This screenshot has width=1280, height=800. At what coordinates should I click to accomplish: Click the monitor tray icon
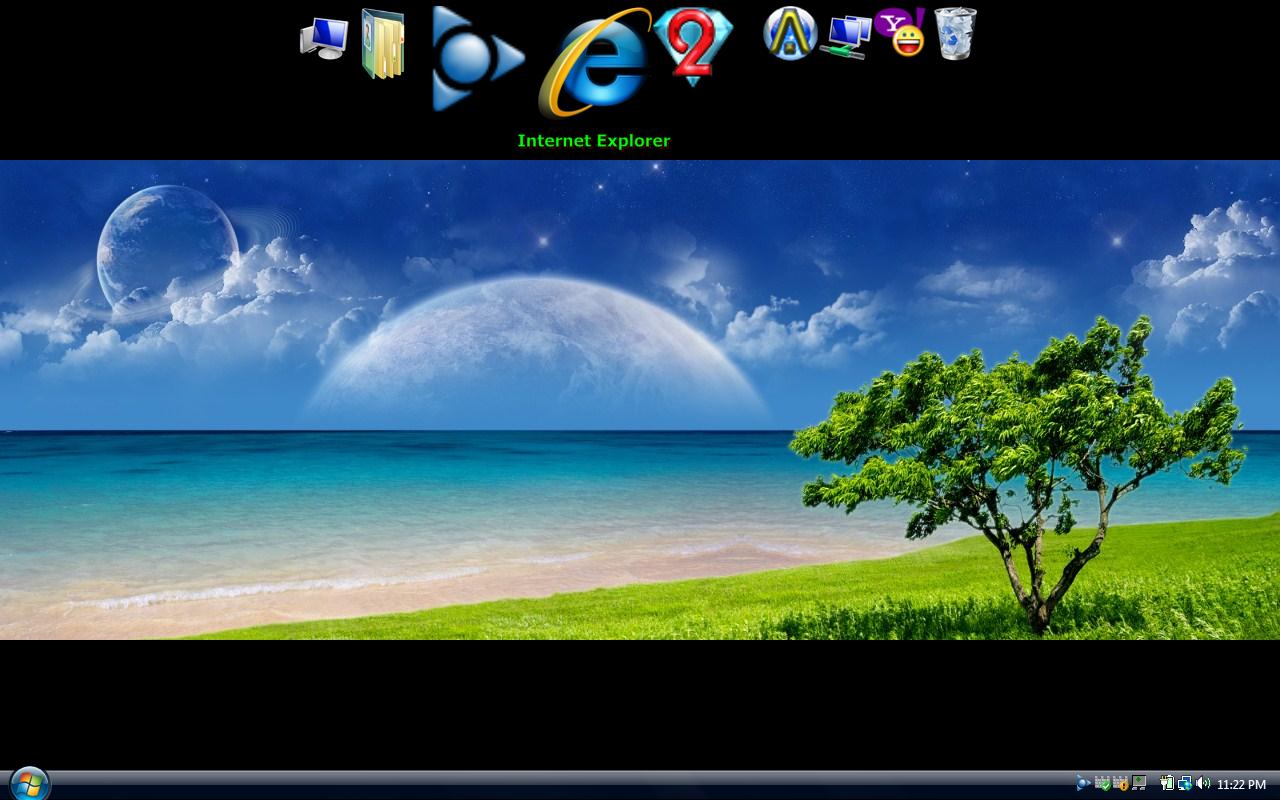pos(1139,783)
